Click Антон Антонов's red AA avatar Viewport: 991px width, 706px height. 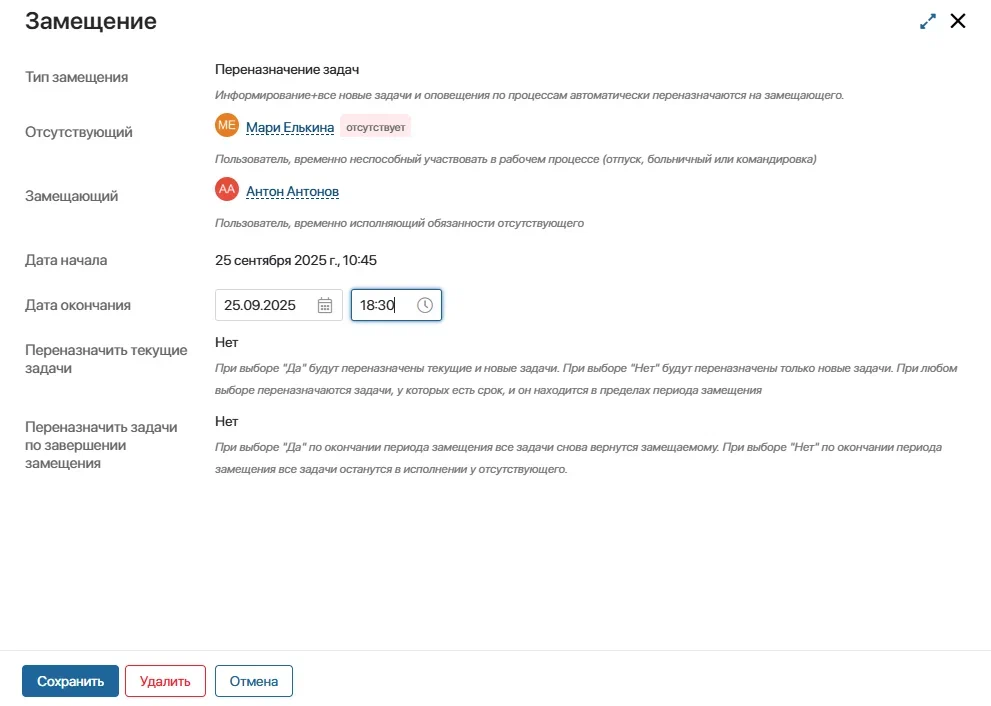pos(227,190)
